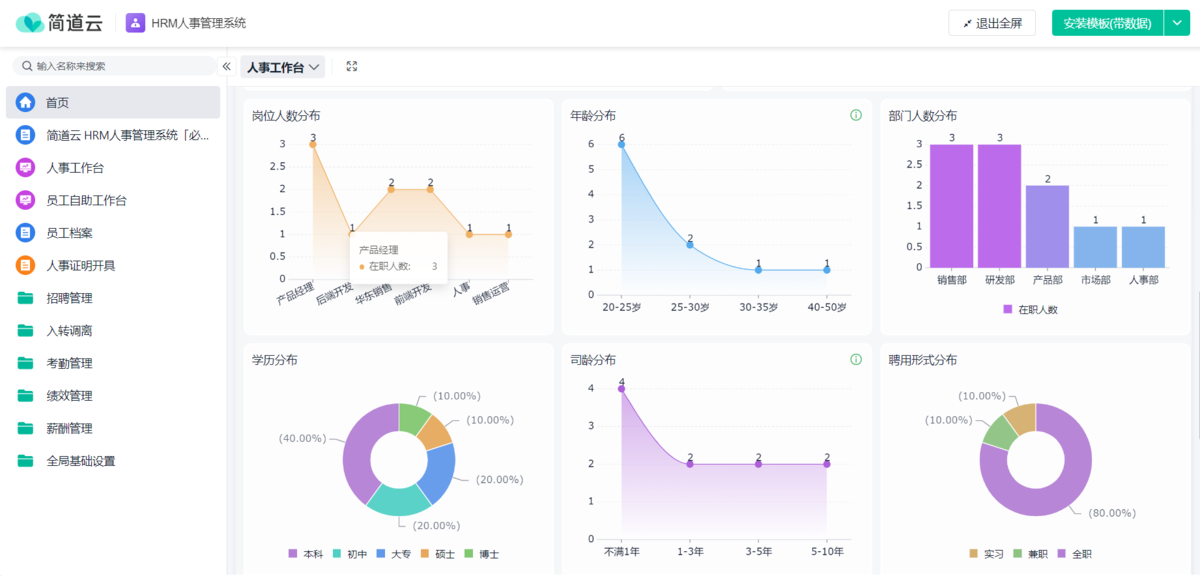1200x576 pixels.
Task: Click the 首页 home icon in sidebar
Action: (25, 102)
